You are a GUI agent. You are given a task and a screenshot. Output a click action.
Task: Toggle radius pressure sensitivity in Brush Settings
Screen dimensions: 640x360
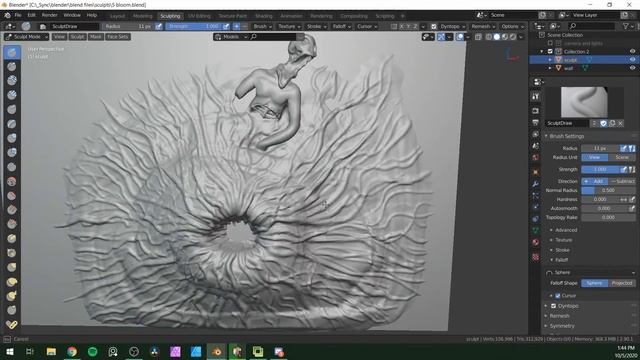(x=623, y=148)
